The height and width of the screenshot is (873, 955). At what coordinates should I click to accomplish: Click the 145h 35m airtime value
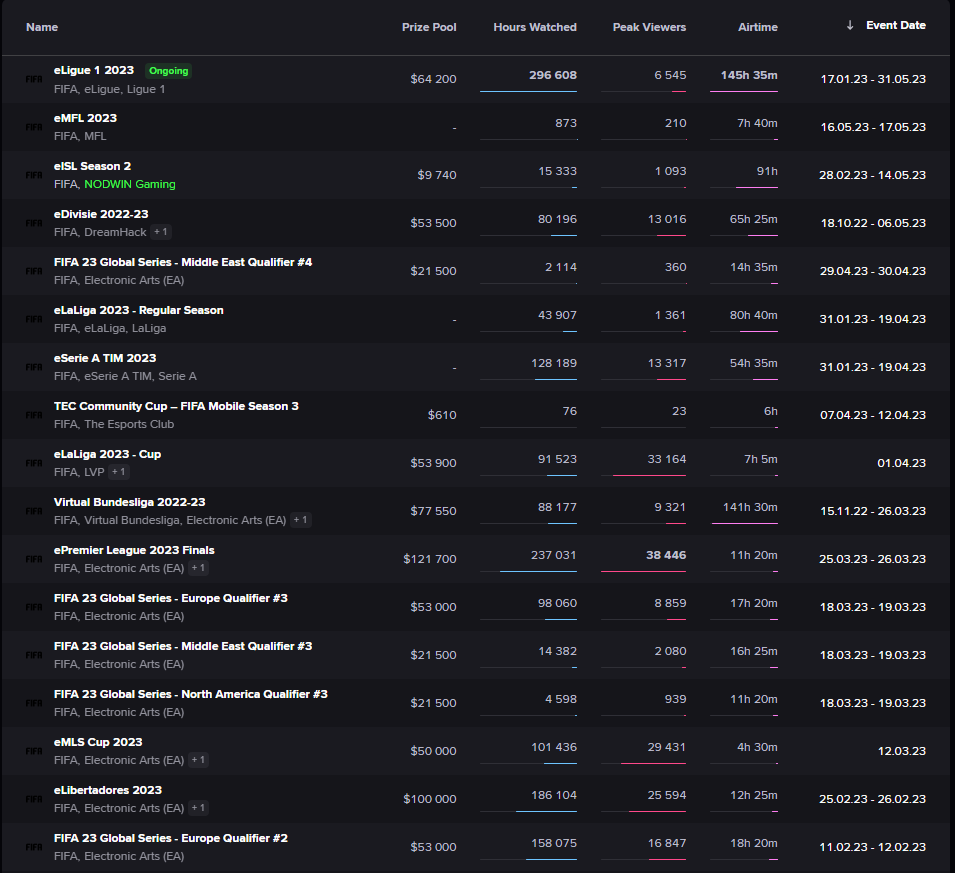tap(749, 75)
